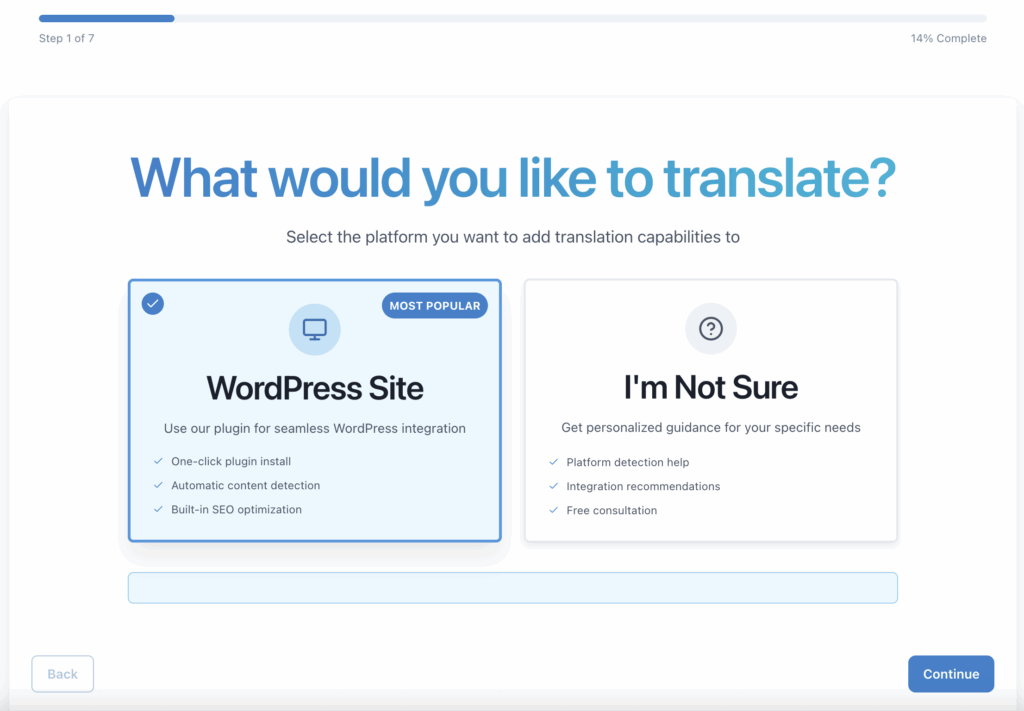The height and width of the screenshot is (711, 1024).
Task: Click the 'Select the platform you want' subtitle
Action: point(513,237)
